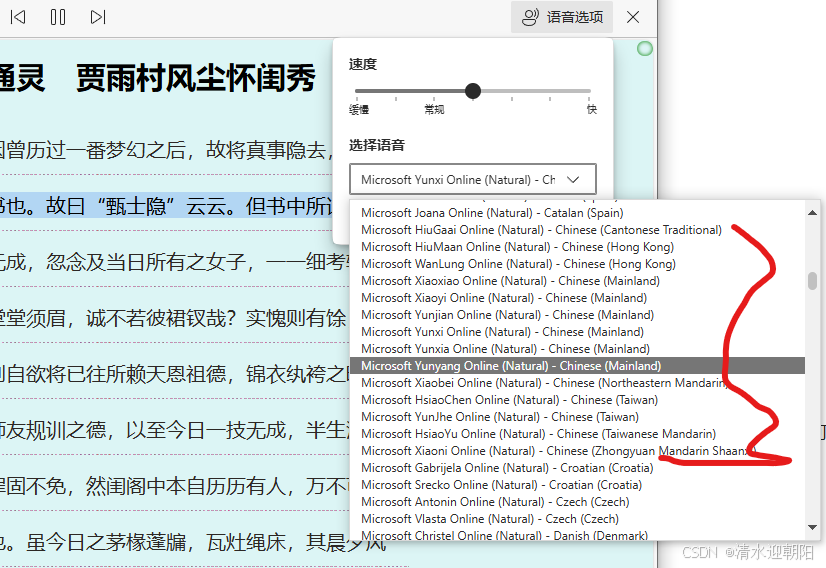826x568 pixels.
Task: Click the speed slider handle
Action: [x=473, y=91]
